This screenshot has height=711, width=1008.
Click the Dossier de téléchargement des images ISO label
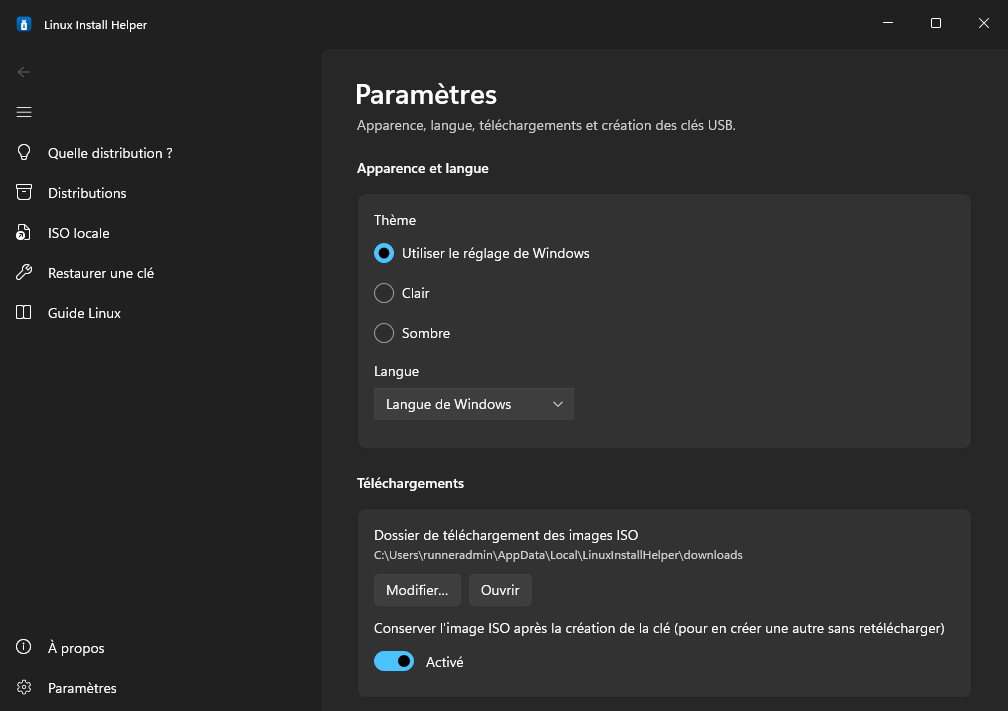tap(506, 535)
